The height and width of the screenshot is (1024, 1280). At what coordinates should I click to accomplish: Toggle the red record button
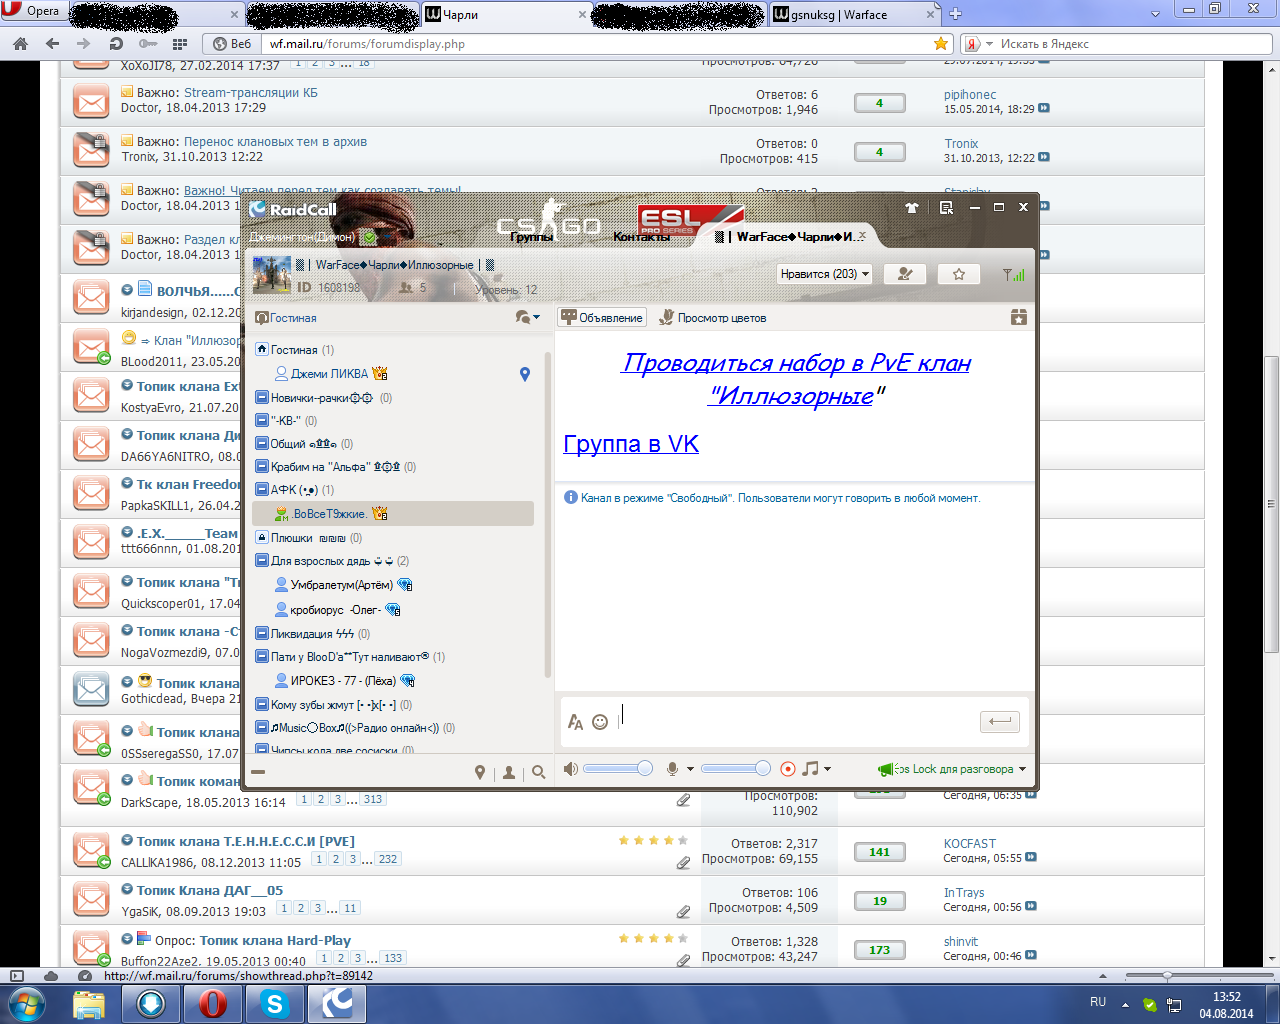click(x=788, y=769)
